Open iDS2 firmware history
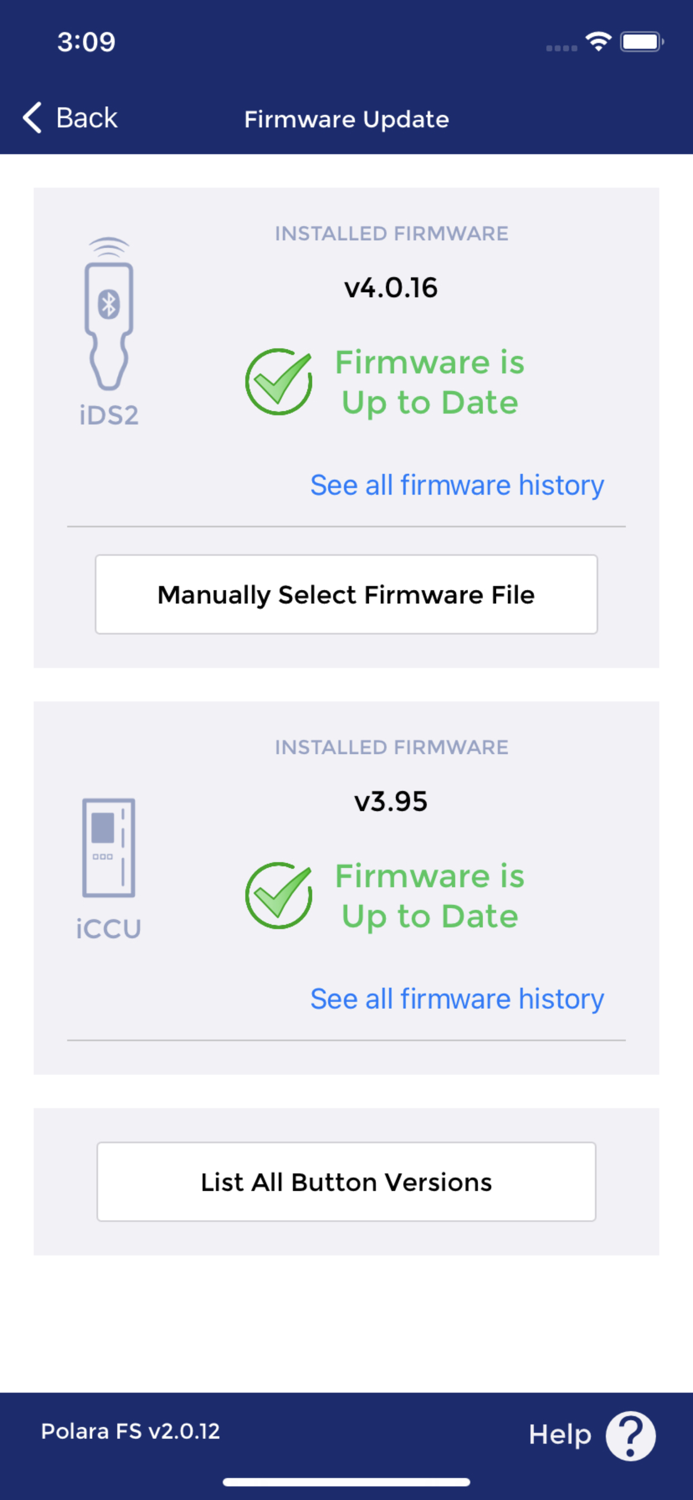Viewport: 693px width, 1500px height. coord(456,485)
